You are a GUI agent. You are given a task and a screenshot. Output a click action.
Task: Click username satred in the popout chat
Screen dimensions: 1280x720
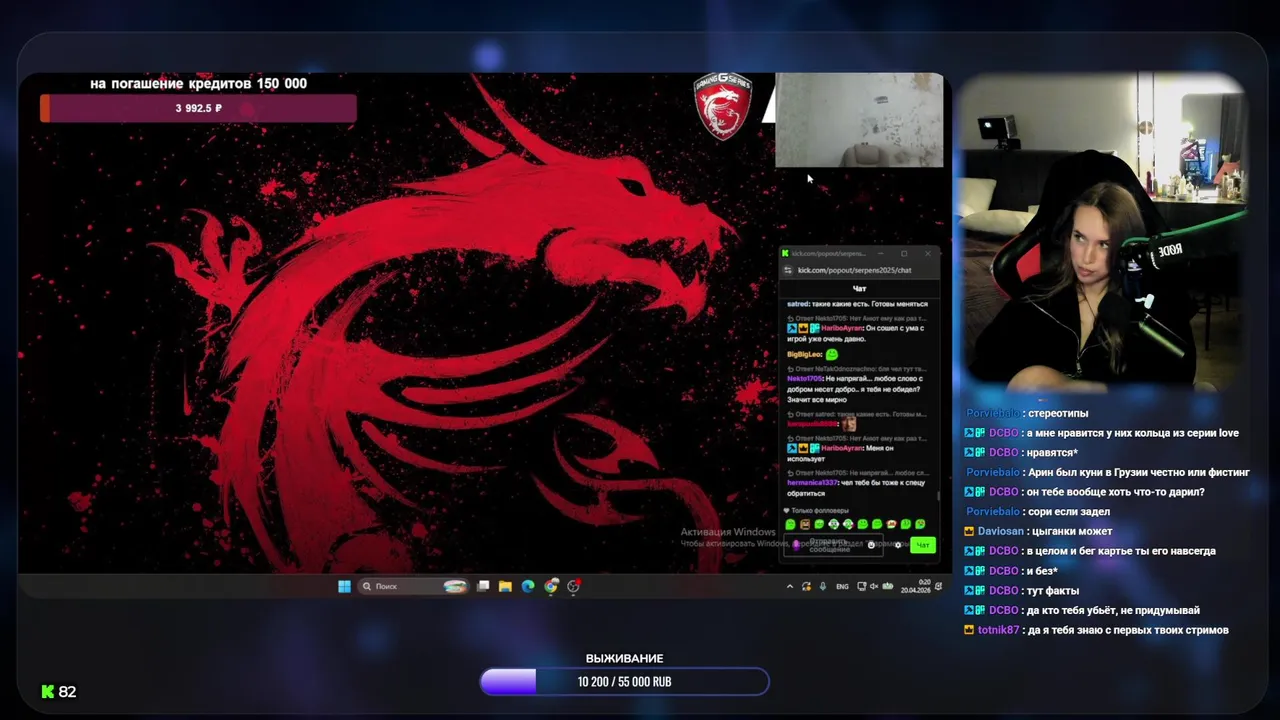tap(797, 304)
